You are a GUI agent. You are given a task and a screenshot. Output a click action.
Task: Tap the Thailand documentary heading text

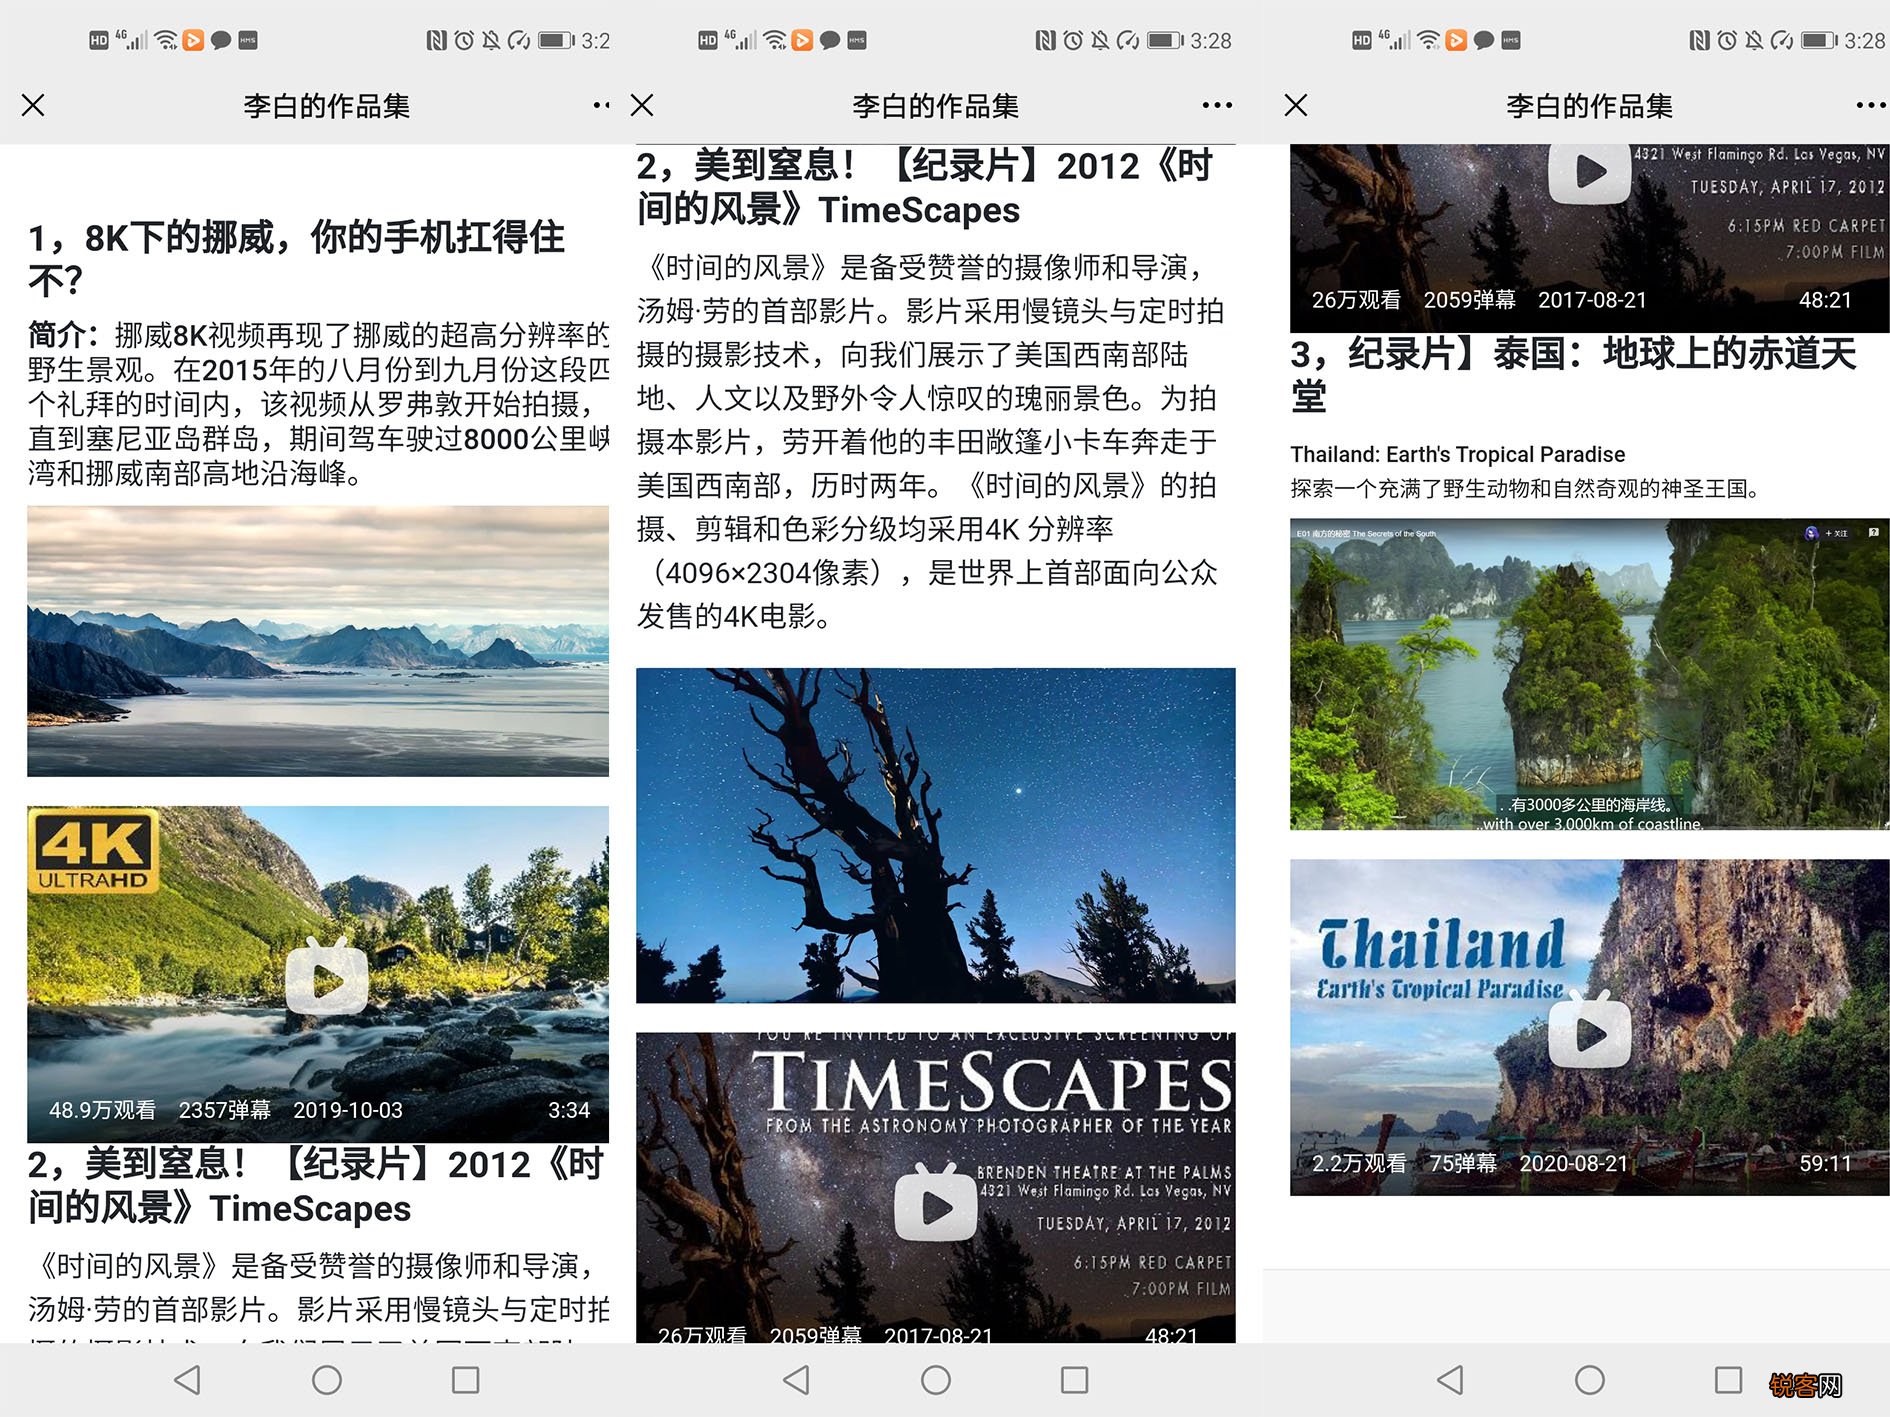click(1572, 374)
